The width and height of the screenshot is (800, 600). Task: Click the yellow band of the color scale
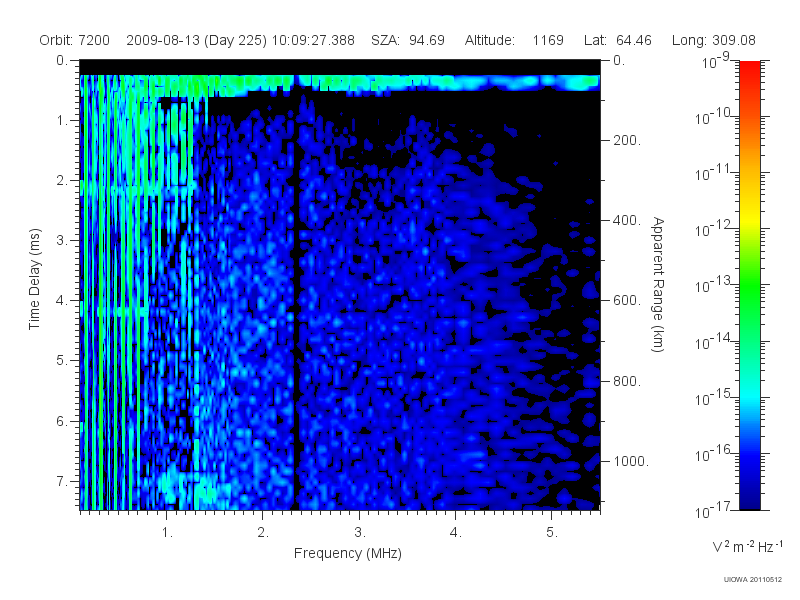pyautogui.click(x=749, y=217)
